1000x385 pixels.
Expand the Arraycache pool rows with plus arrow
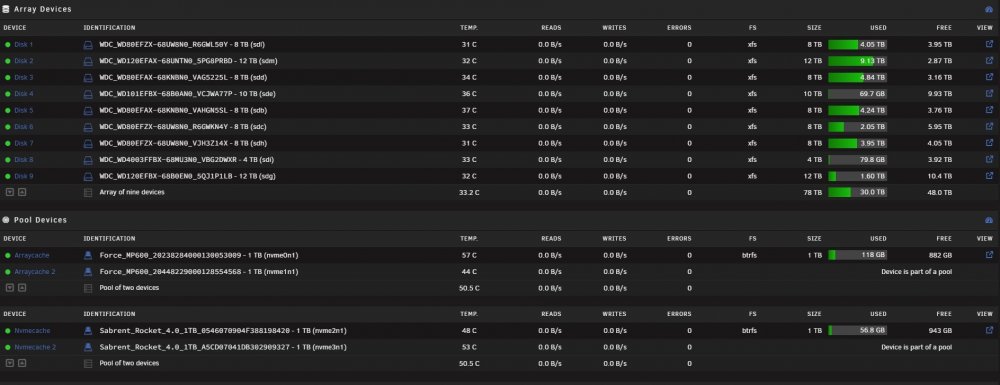22,288
